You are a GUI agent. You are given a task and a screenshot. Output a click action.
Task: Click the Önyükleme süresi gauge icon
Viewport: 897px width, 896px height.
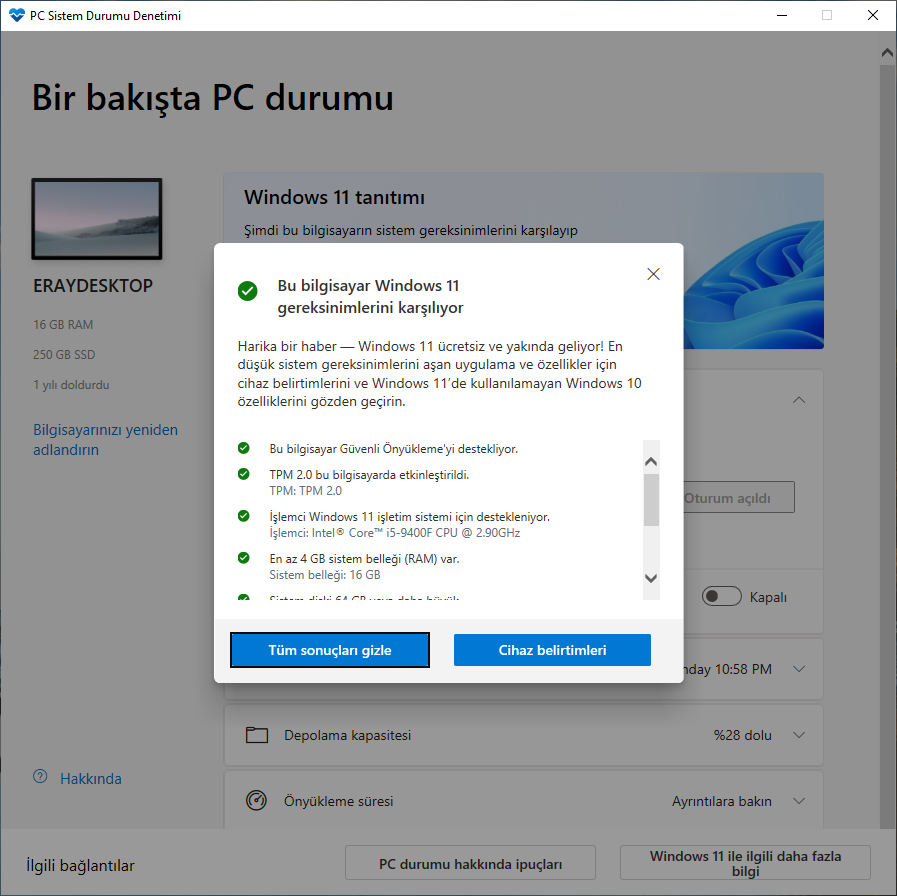click(256, 800)
